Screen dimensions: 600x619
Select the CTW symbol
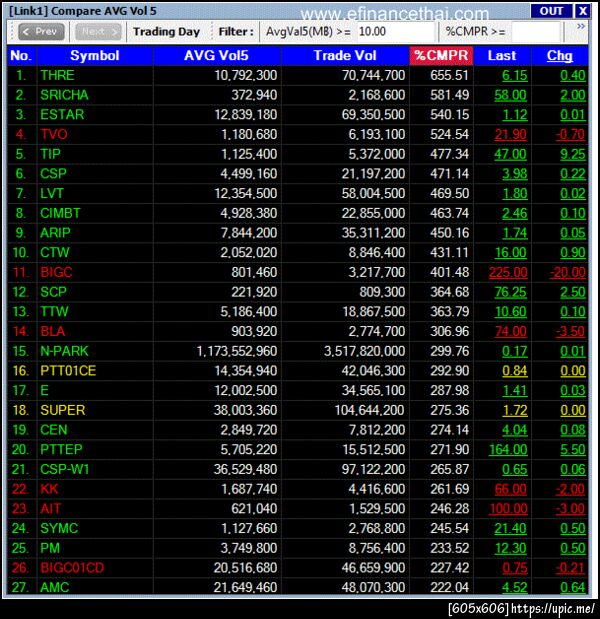[x=54, y=253]
